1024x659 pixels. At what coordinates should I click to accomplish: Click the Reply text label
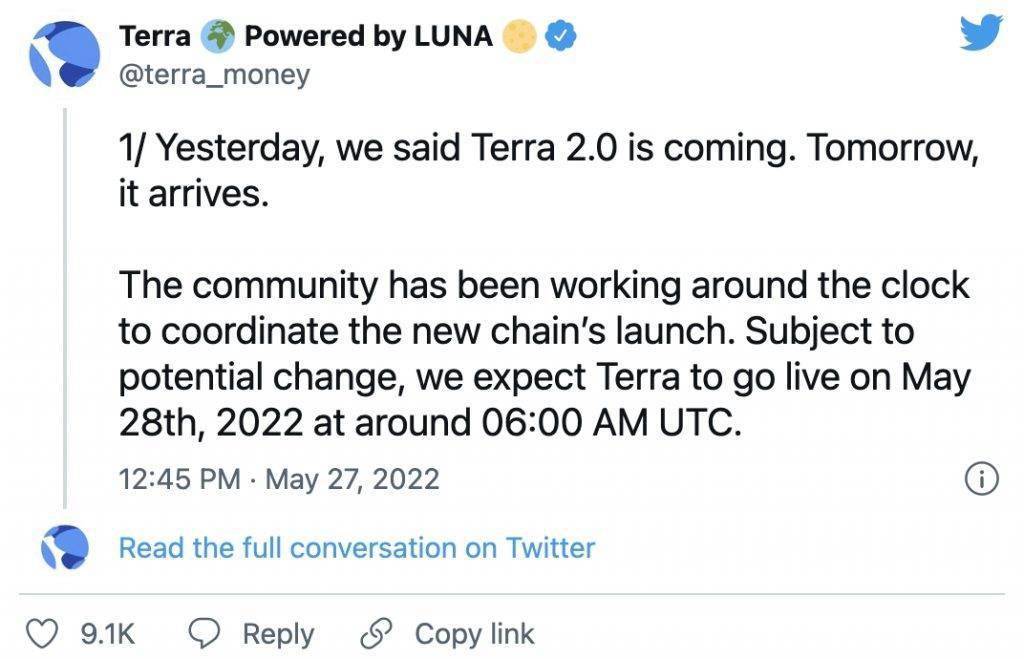click(277, 632)
